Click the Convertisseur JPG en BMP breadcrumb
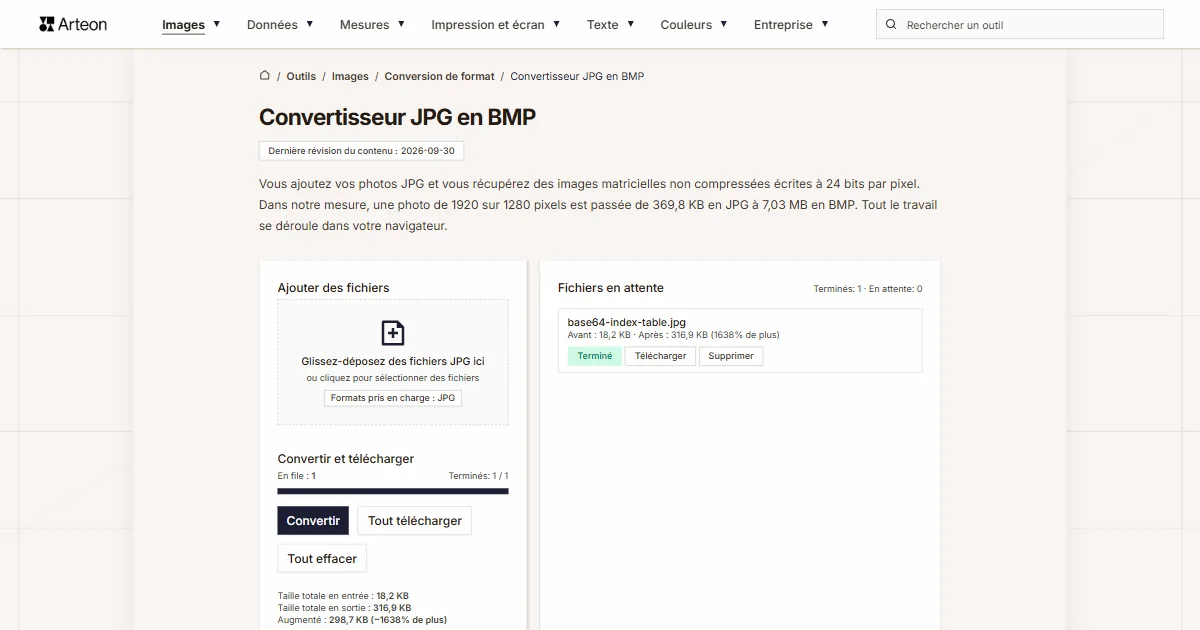Screen dimensions: 1200x630 pos(577,76)
